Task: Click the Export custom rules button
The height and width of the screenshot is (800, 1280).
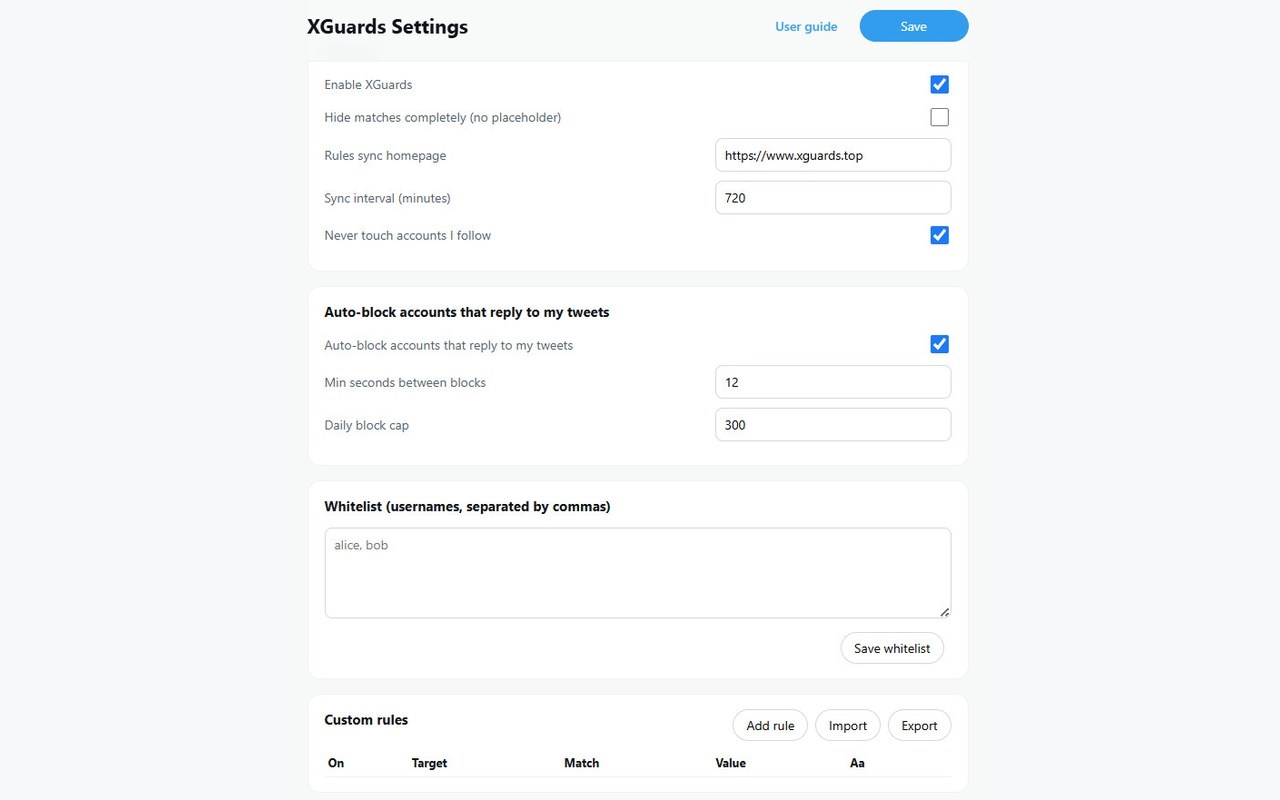Action: pyautogui.click(x=919, y=725)
